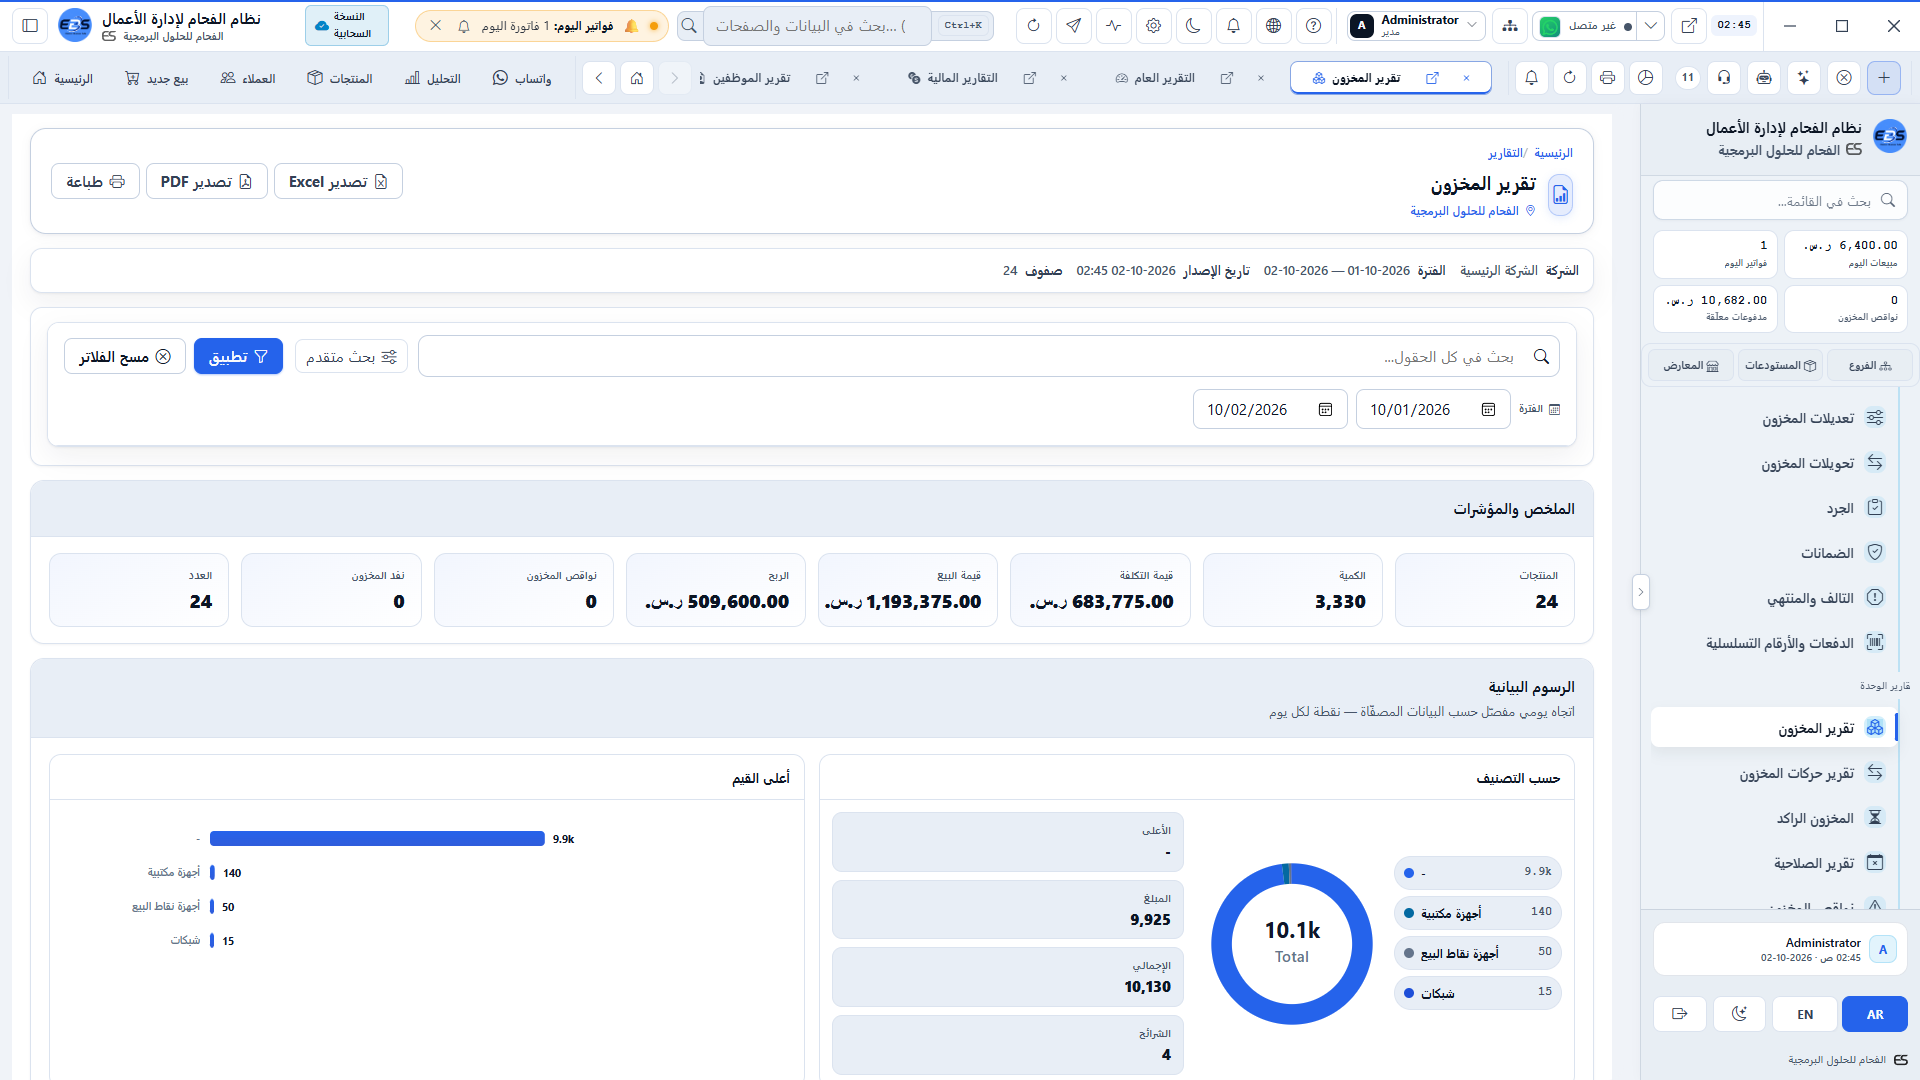Screen dimensions: 1920x1080
Task: Click the add new tab plus button
Action: (1884, 78)
